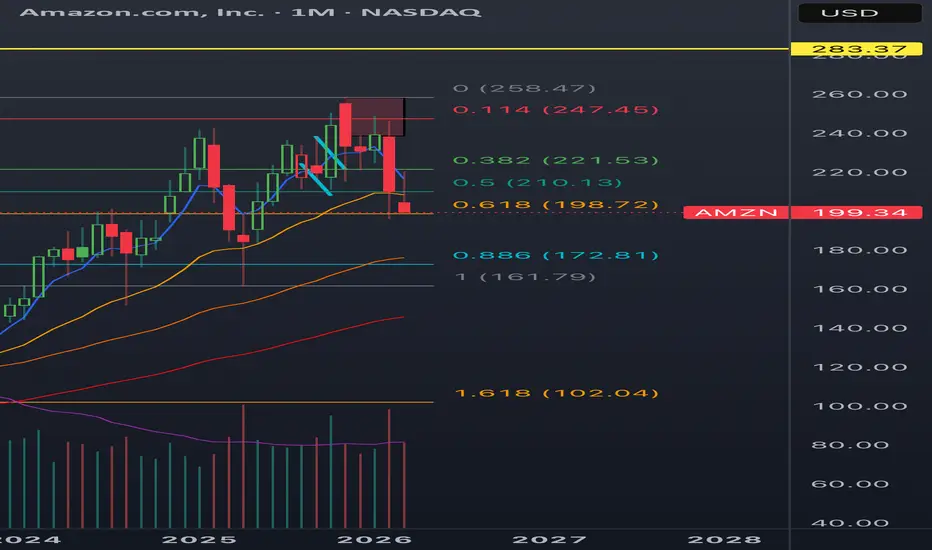Click the chart title Amazon.com, Inc. 1M NASDAQ

point(250,12)
